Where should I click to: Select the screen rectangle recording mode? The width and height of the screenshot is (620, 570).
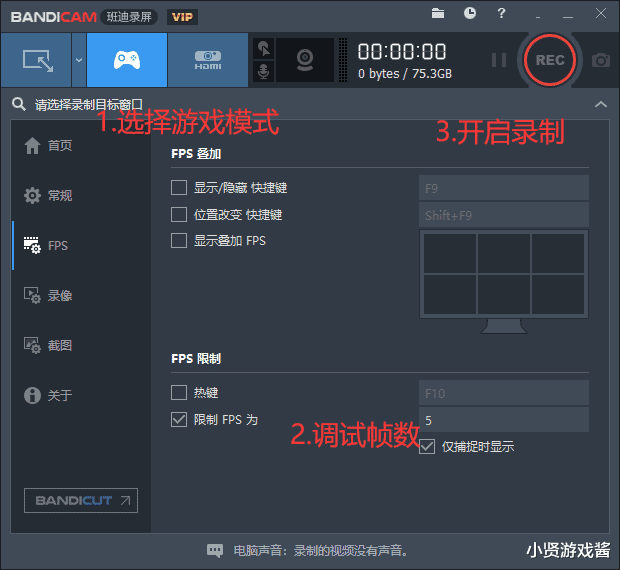(36, 60)
